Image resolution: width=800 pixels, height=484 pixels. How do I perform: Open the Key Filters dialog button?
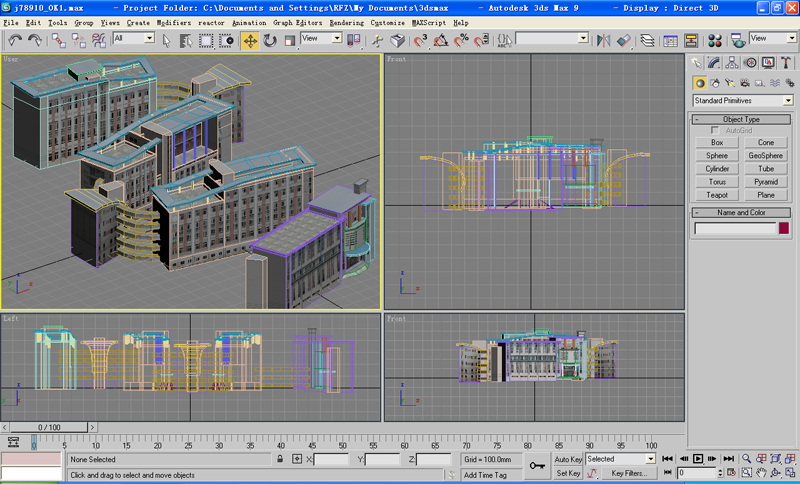(x=630, y=473)
